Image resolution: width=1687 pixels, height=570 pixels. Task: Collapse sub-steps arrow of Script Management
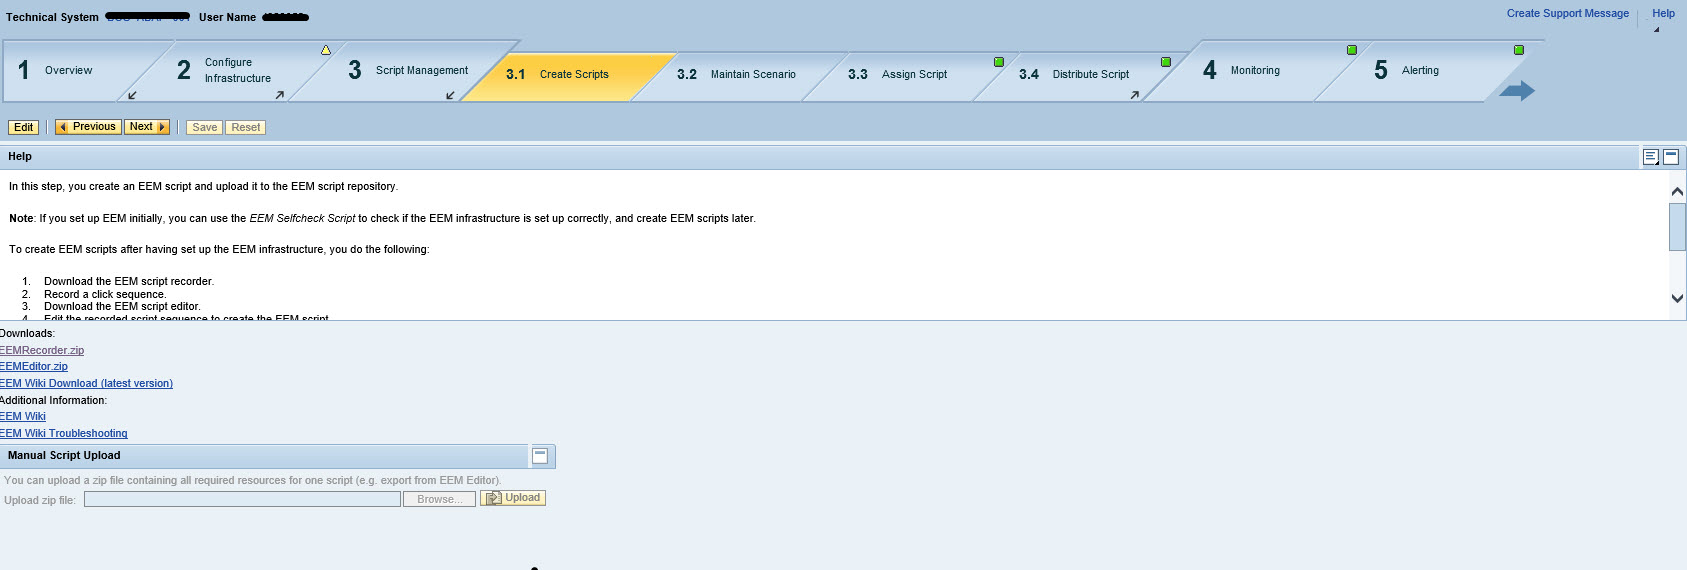point(450,95)
